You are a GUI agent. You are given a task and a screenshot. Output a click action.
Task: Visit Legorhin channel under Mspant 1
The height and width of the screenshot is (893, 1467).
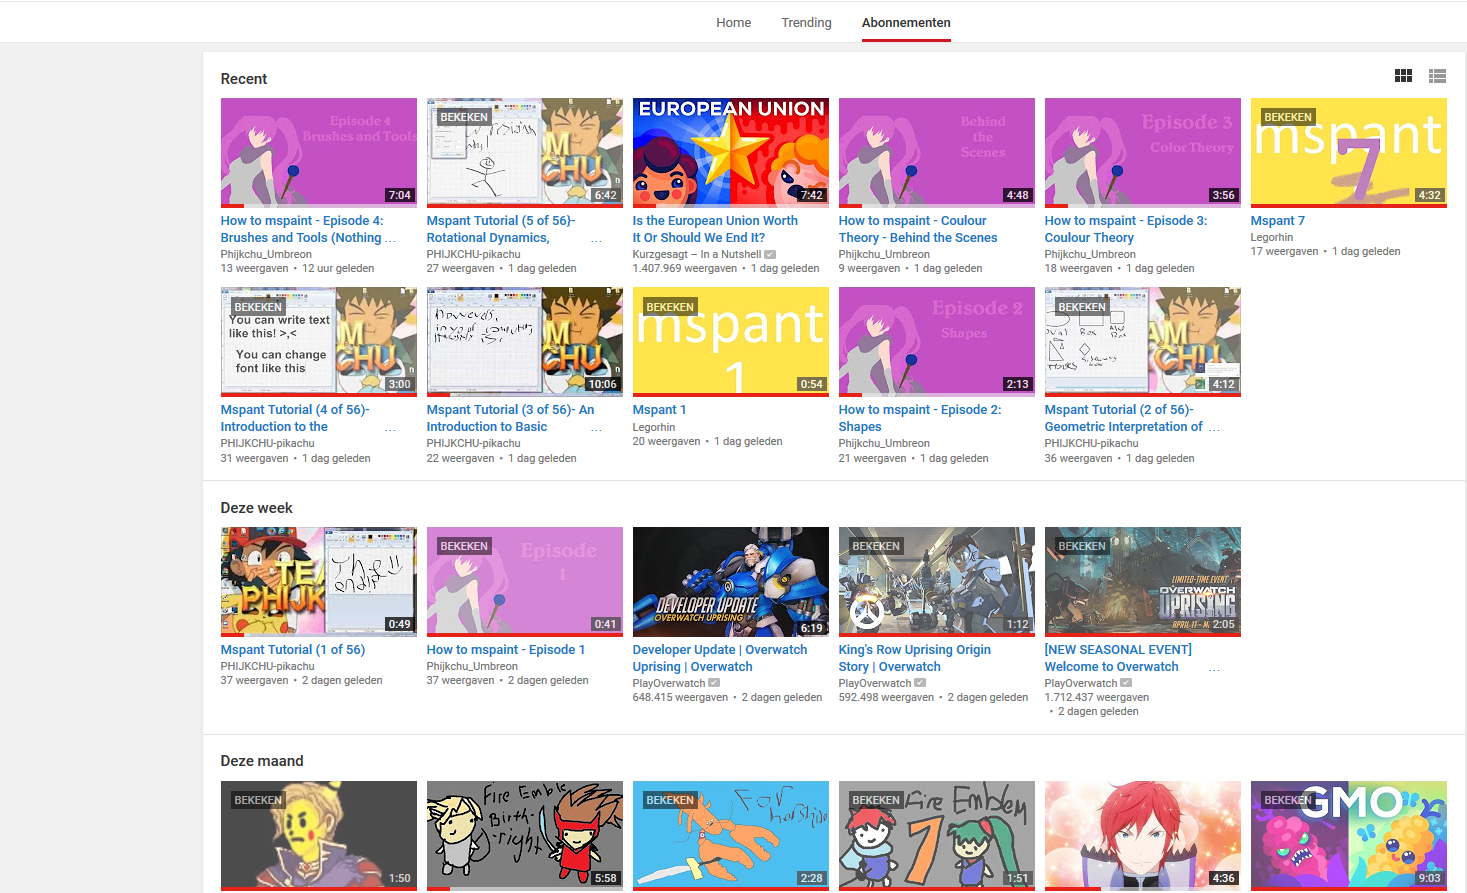pos(654,426)
